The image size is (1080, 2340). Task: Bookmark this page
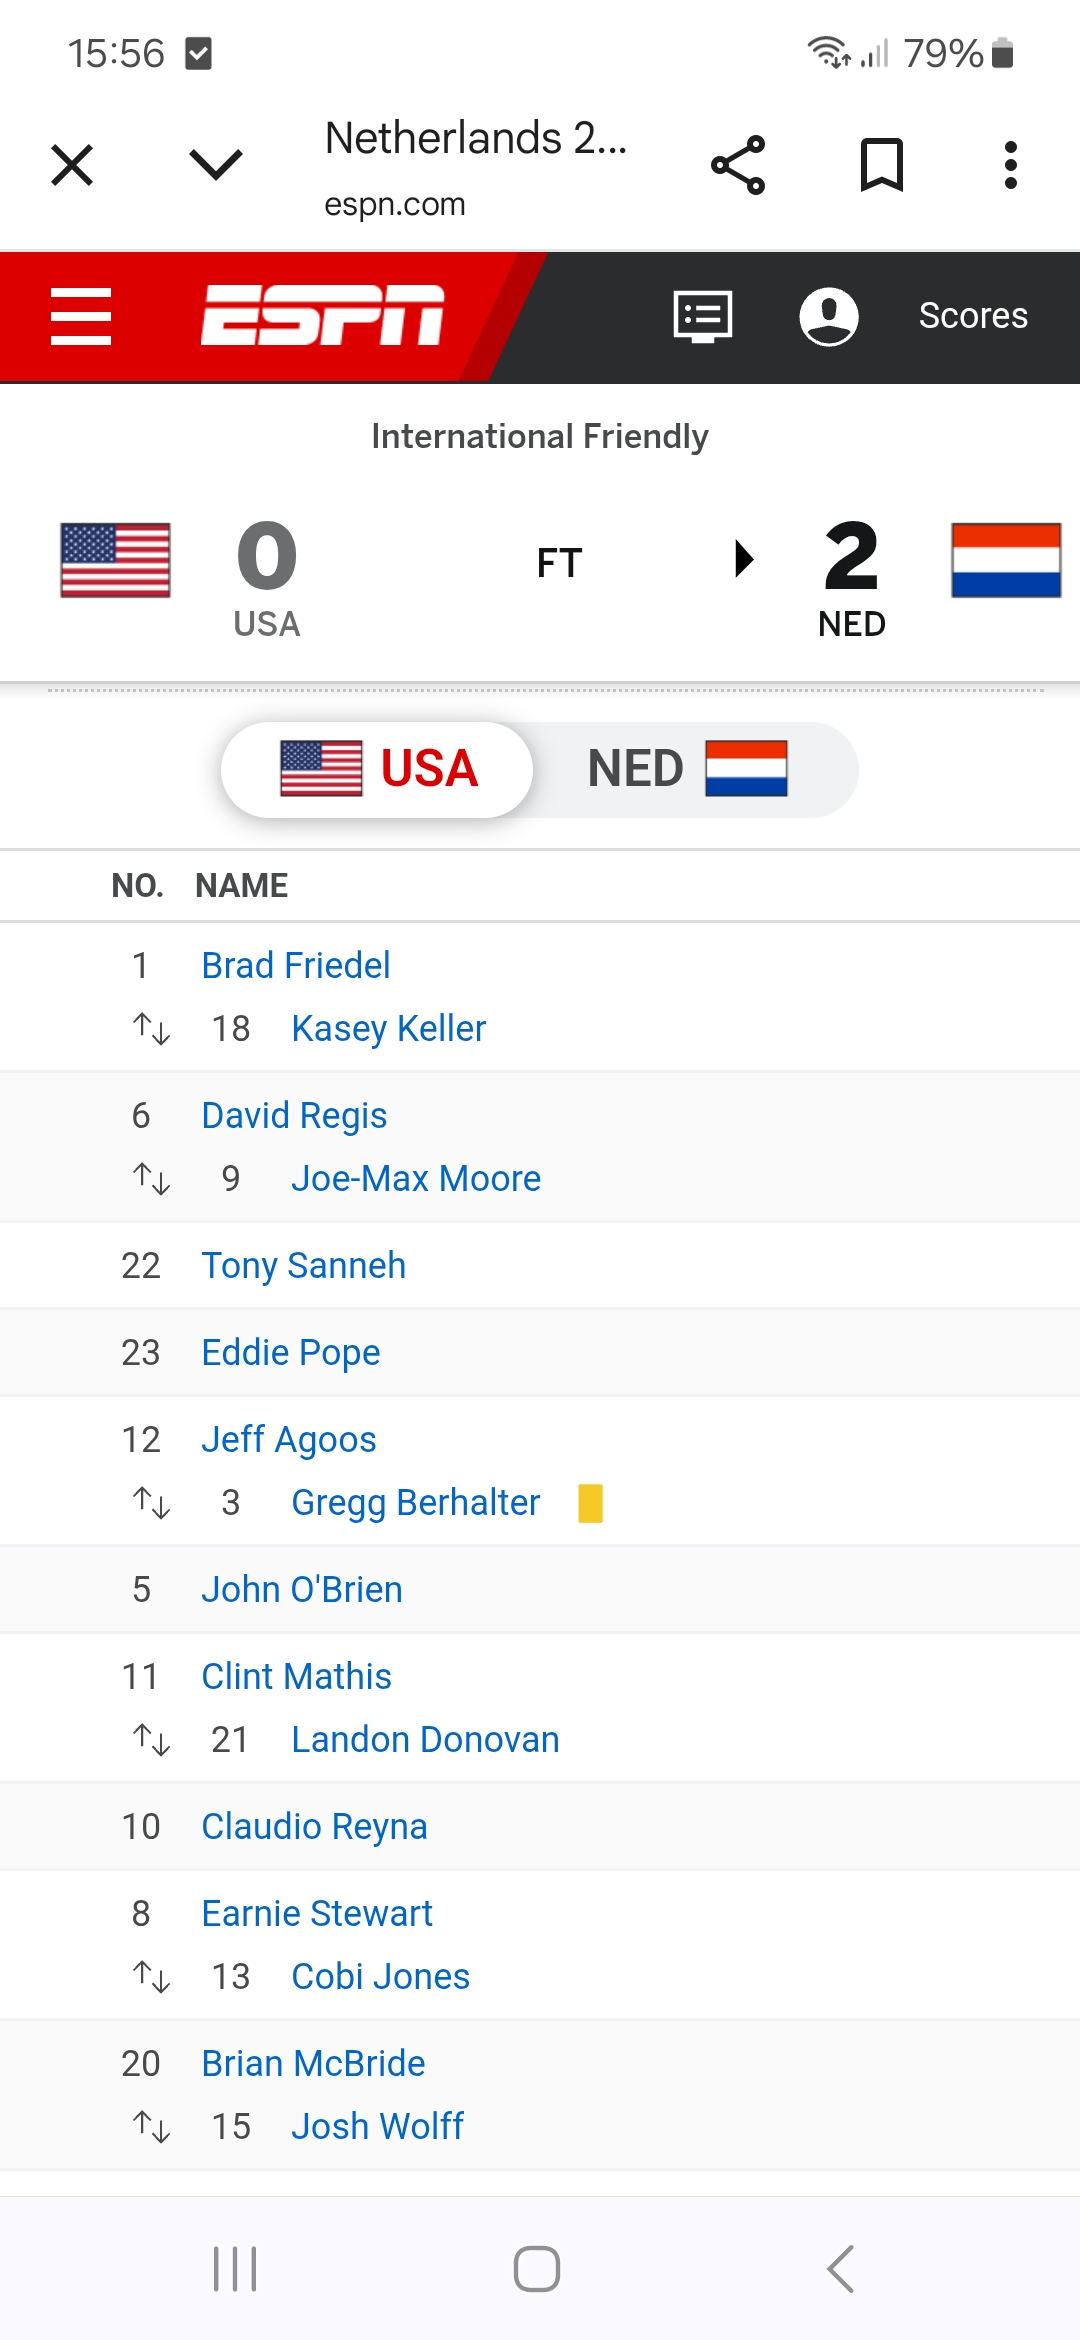[882, 165]
